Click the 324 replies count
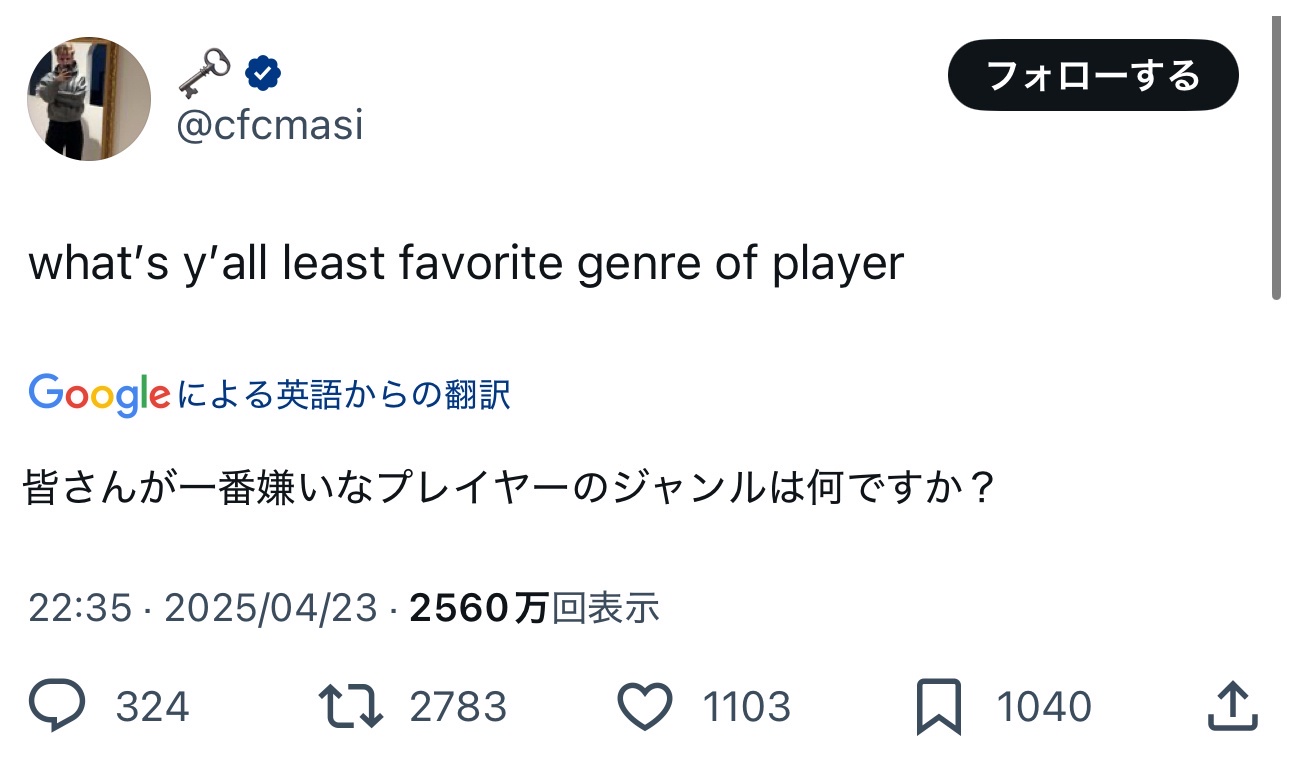This screenshot has width=1290, height=780. [152, 708]
